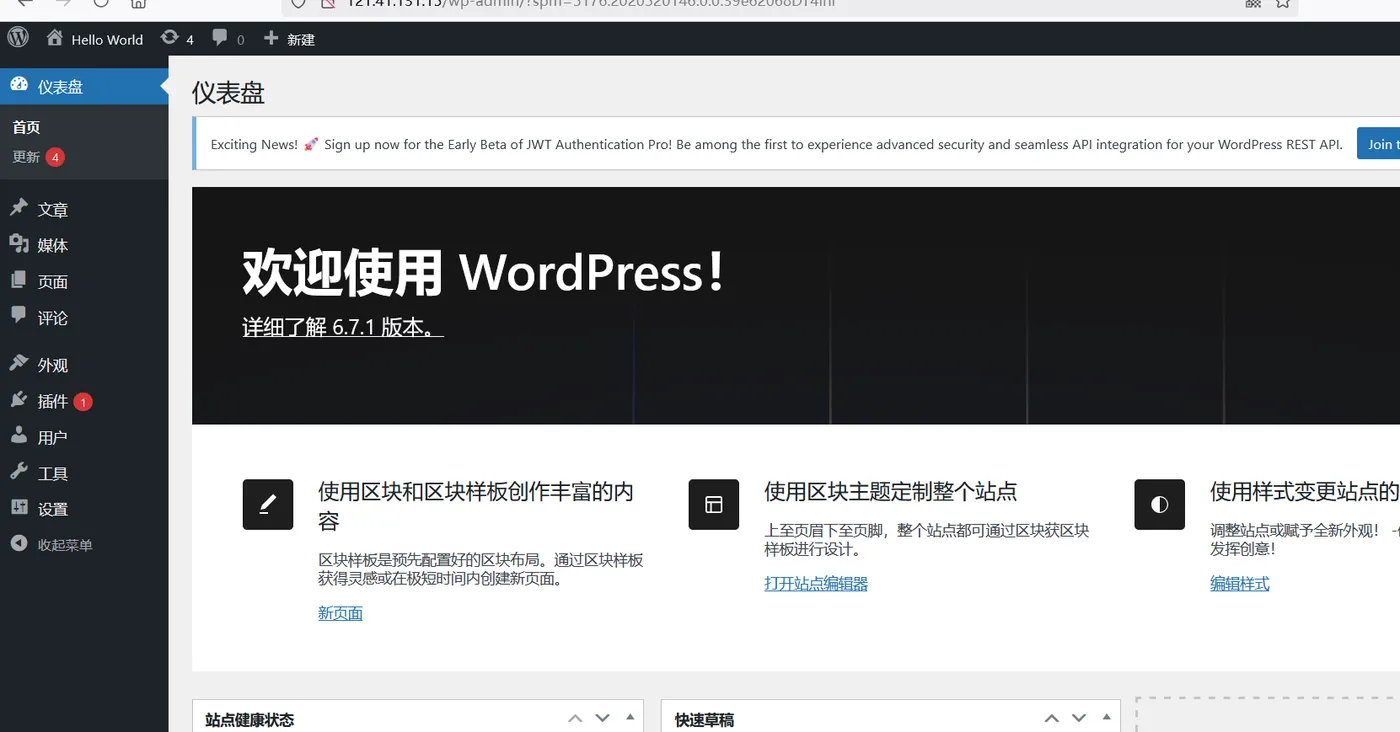Viewport: 1400px width, 732px height.
Task: Open the comments bubble showing 0
Action: (227, 39)
